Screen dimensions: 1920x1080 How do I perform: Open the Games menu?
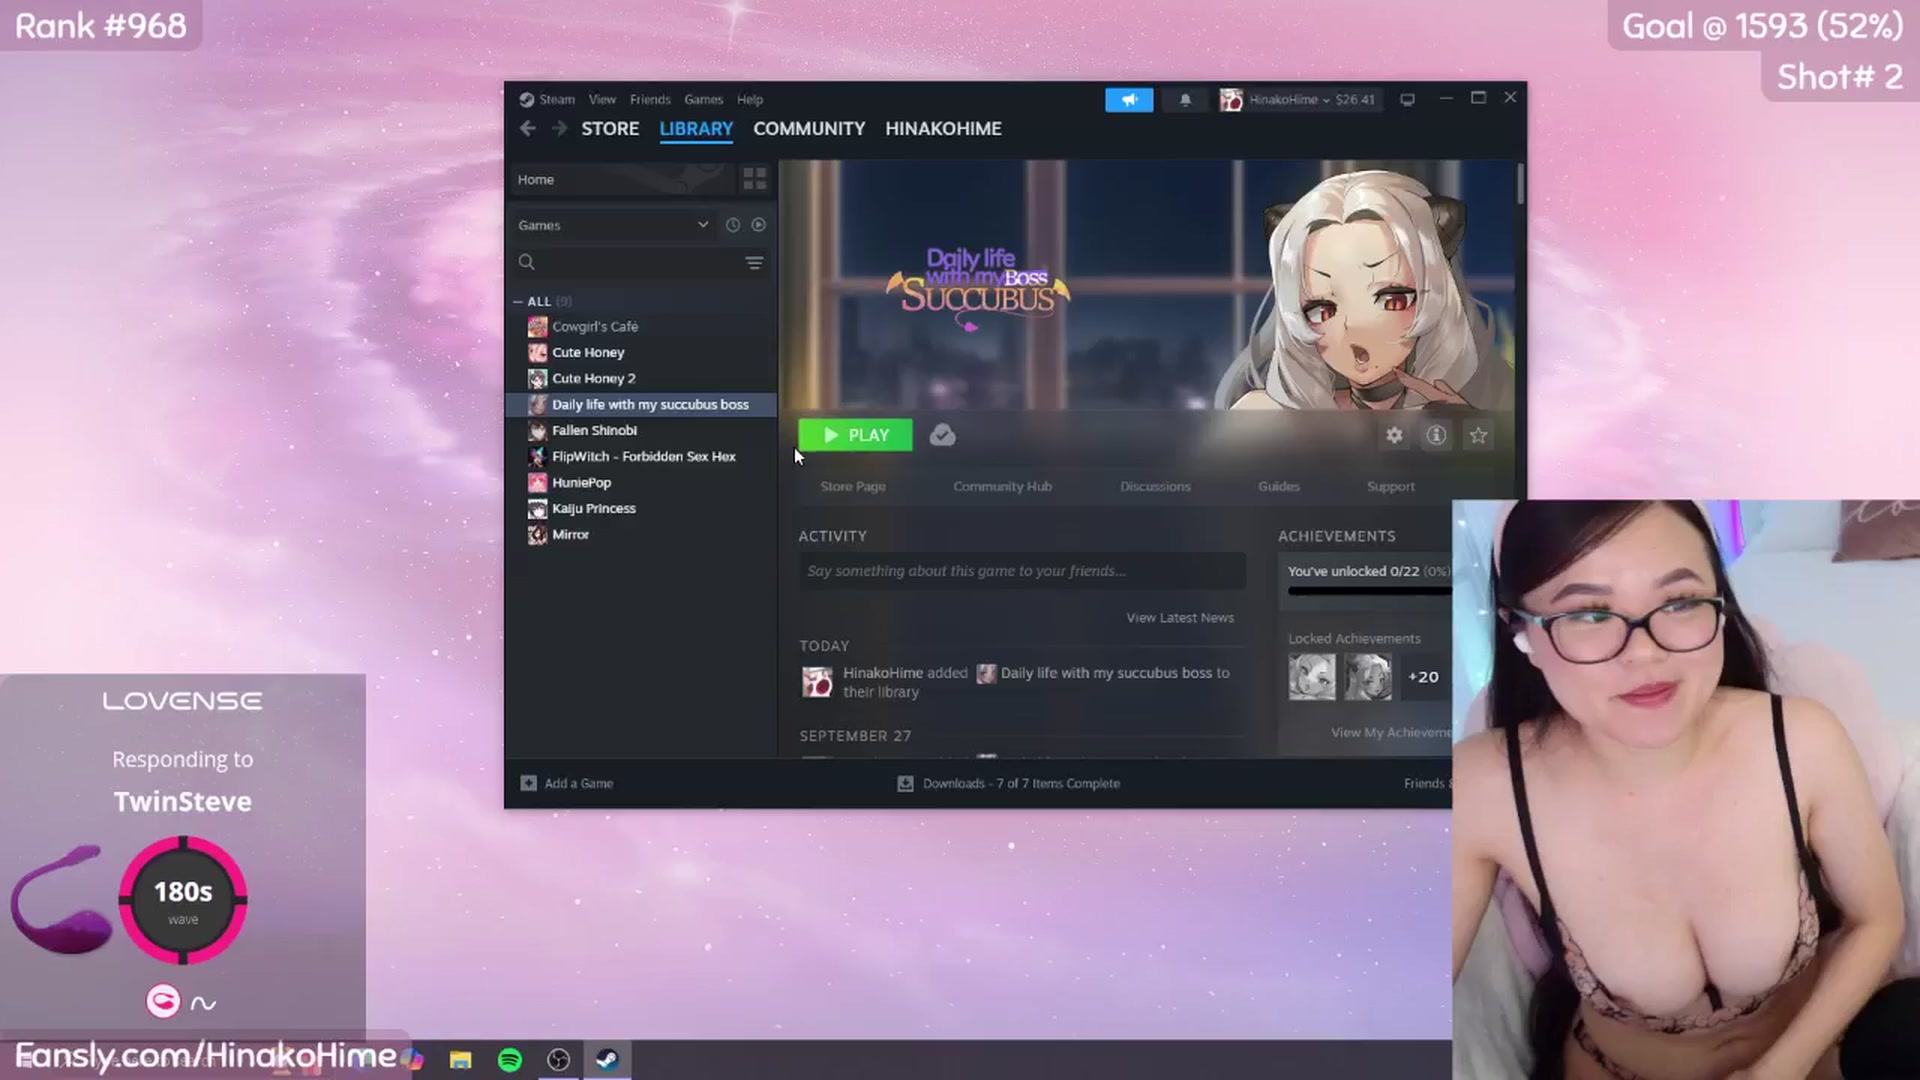[x=703, y=100]
